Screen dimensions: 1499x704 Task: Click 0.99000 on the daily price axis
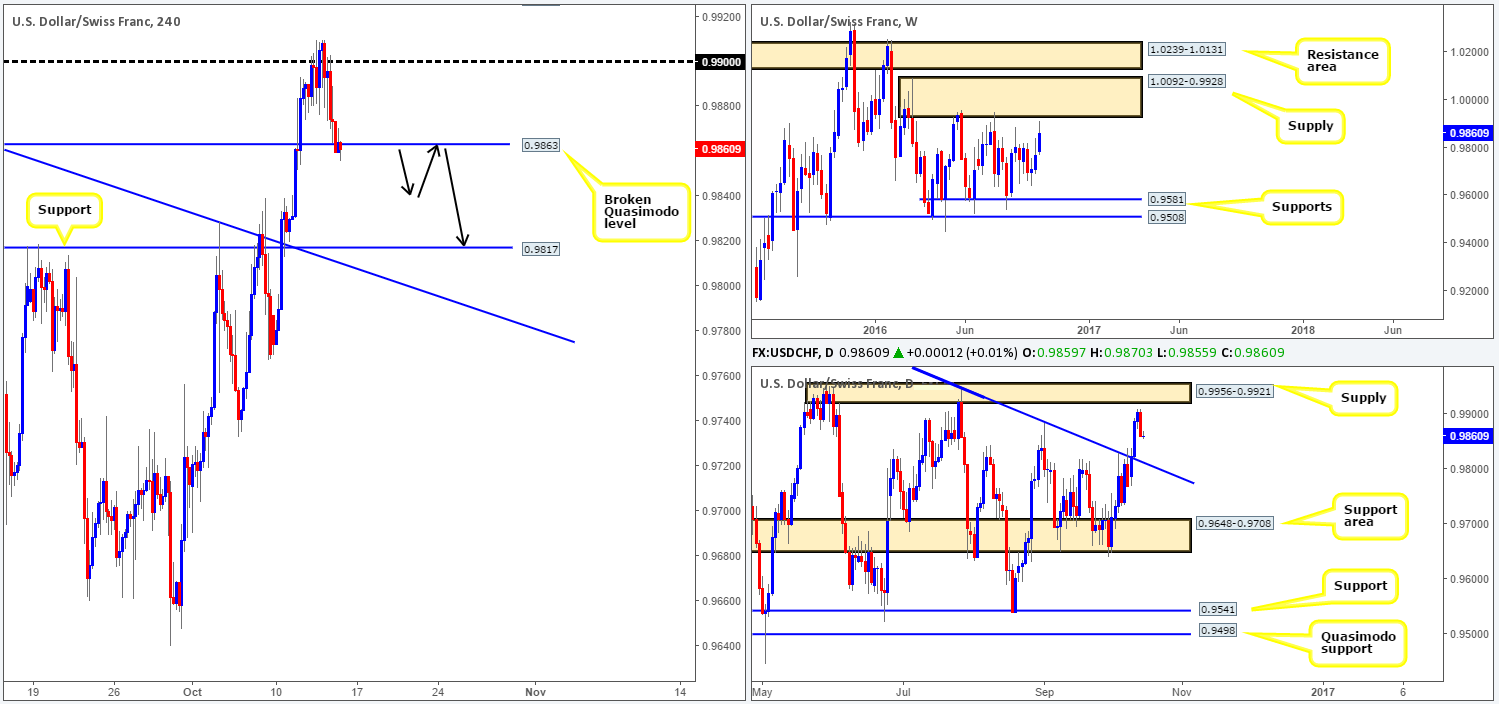(1469, 413)
